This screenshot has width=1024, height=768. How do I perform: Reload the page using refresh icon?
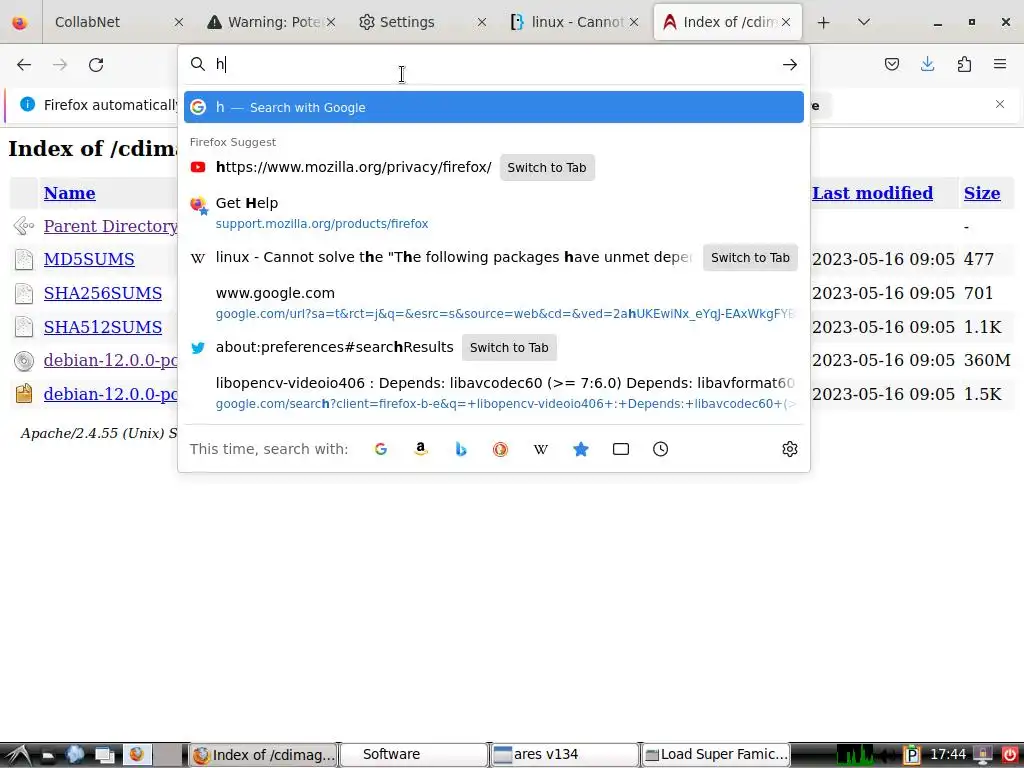point(96,65)
